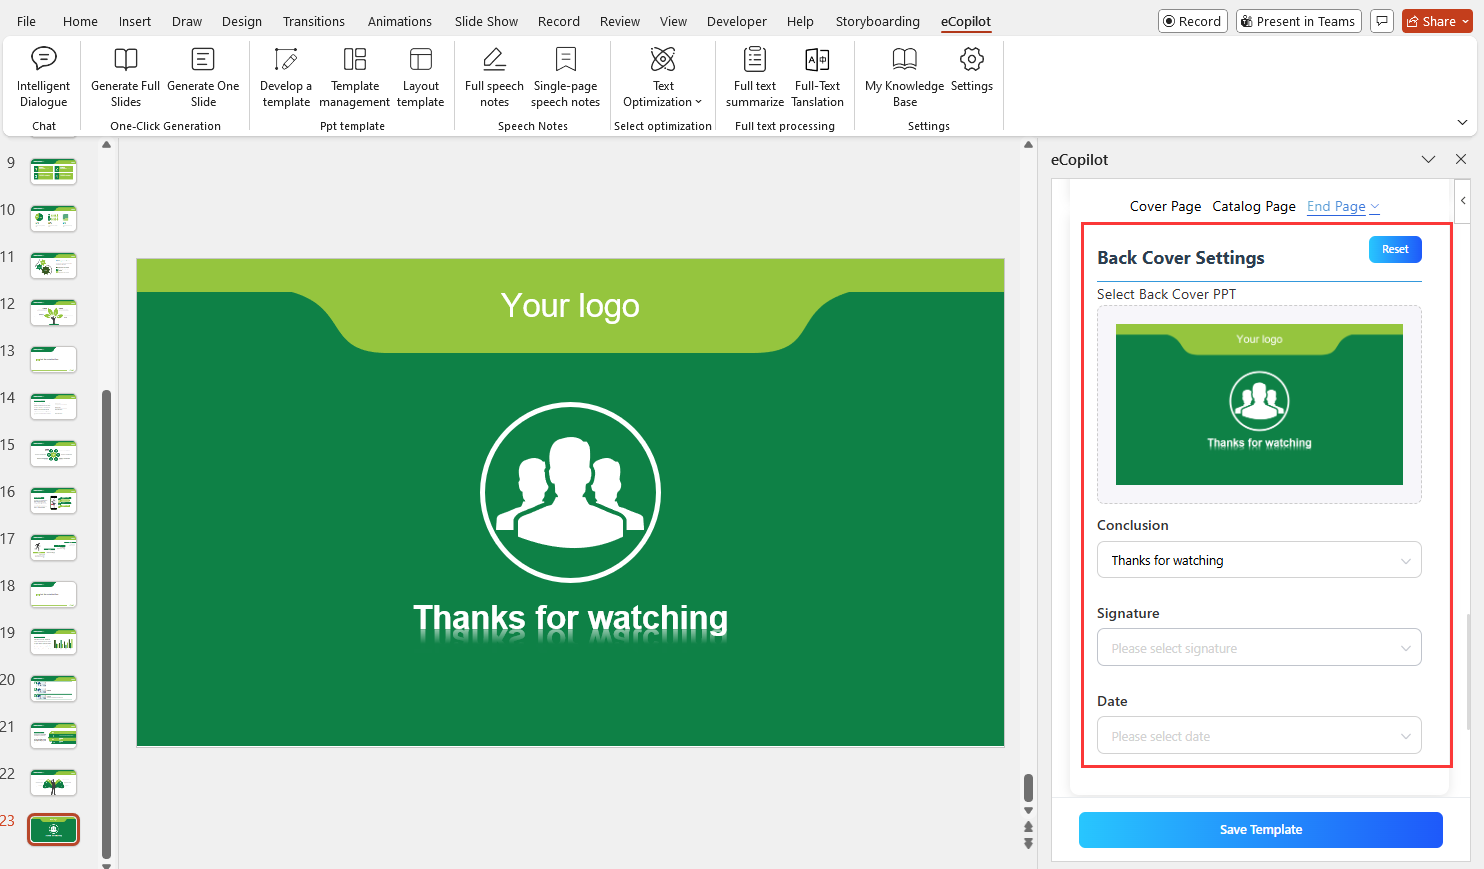The height and width of the screenshot is (869, 1484).
Task: Select Full speech notes
Action: pos(493,75)
